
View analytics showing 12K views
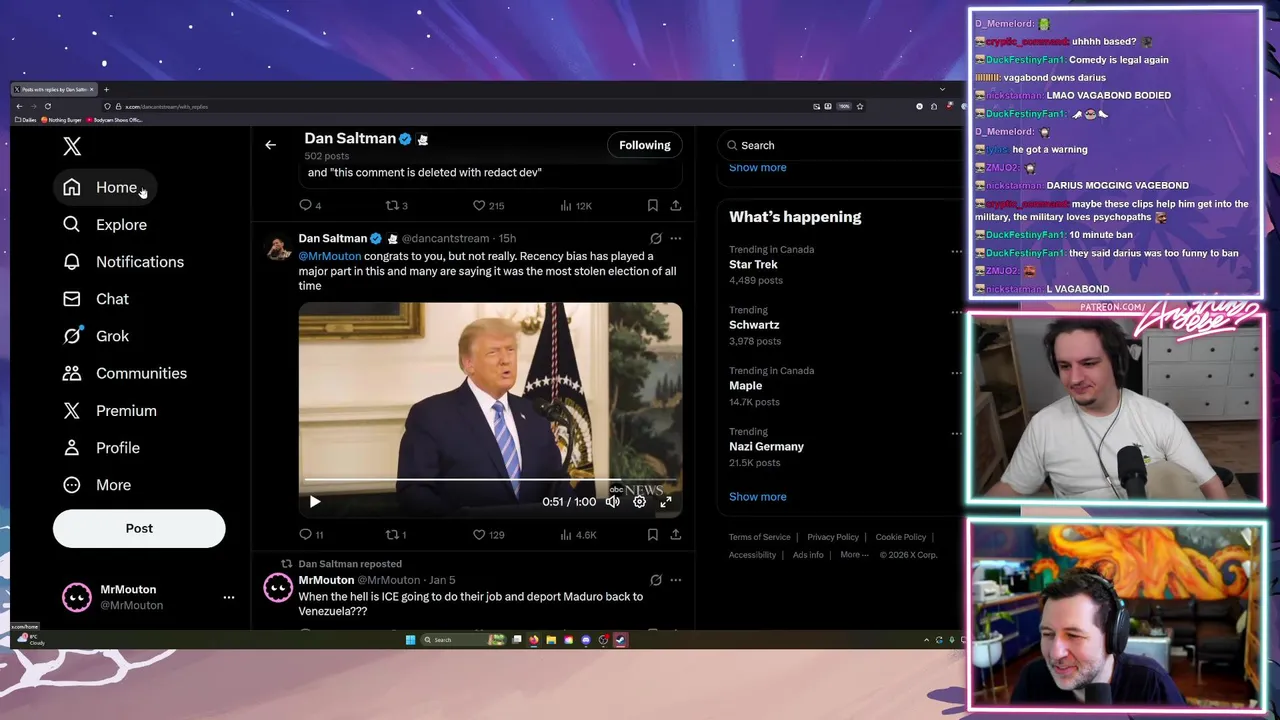[x=576, y=205]
